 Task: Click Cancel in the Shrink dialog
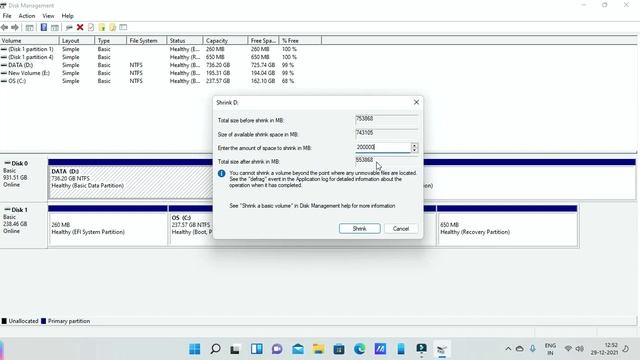[x=401, y=229]
